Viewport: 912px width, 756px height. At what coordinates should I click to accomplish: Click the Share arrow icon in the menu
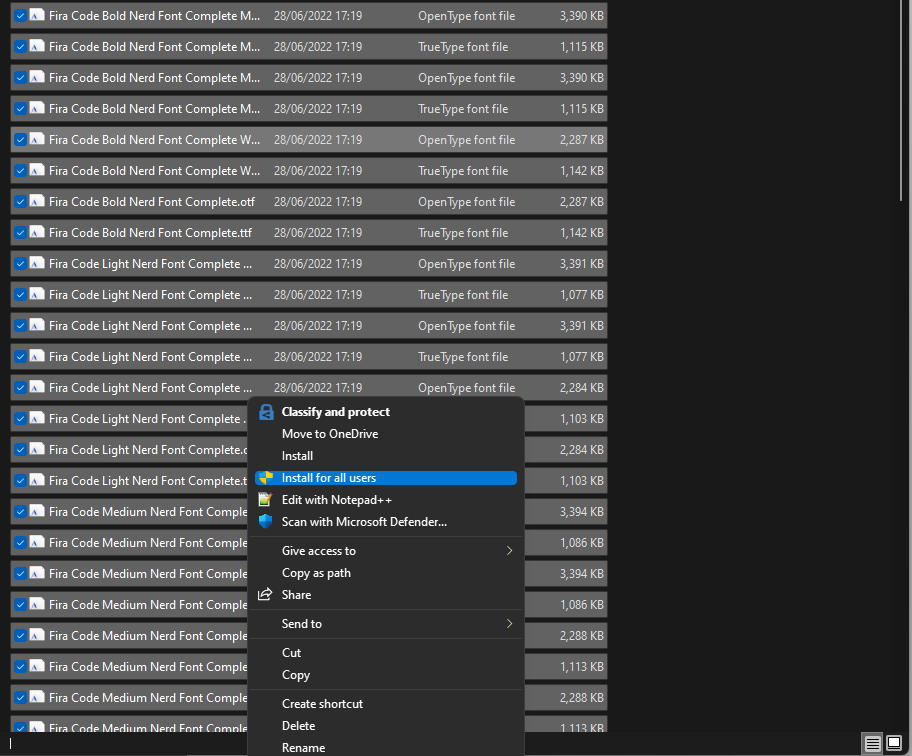(265, 594)
